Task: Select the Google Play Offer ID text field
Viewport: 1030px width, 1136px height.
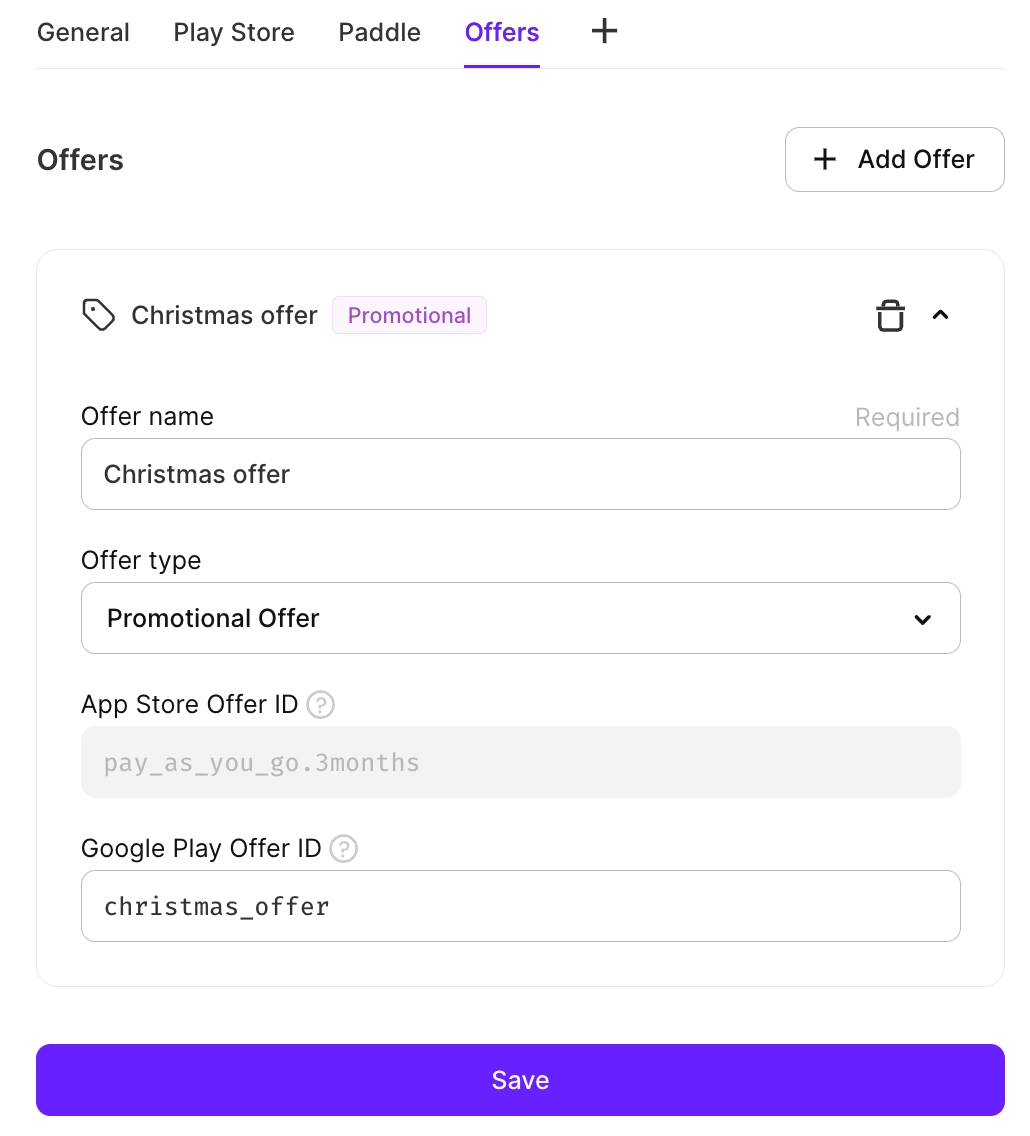Action: 520,906
